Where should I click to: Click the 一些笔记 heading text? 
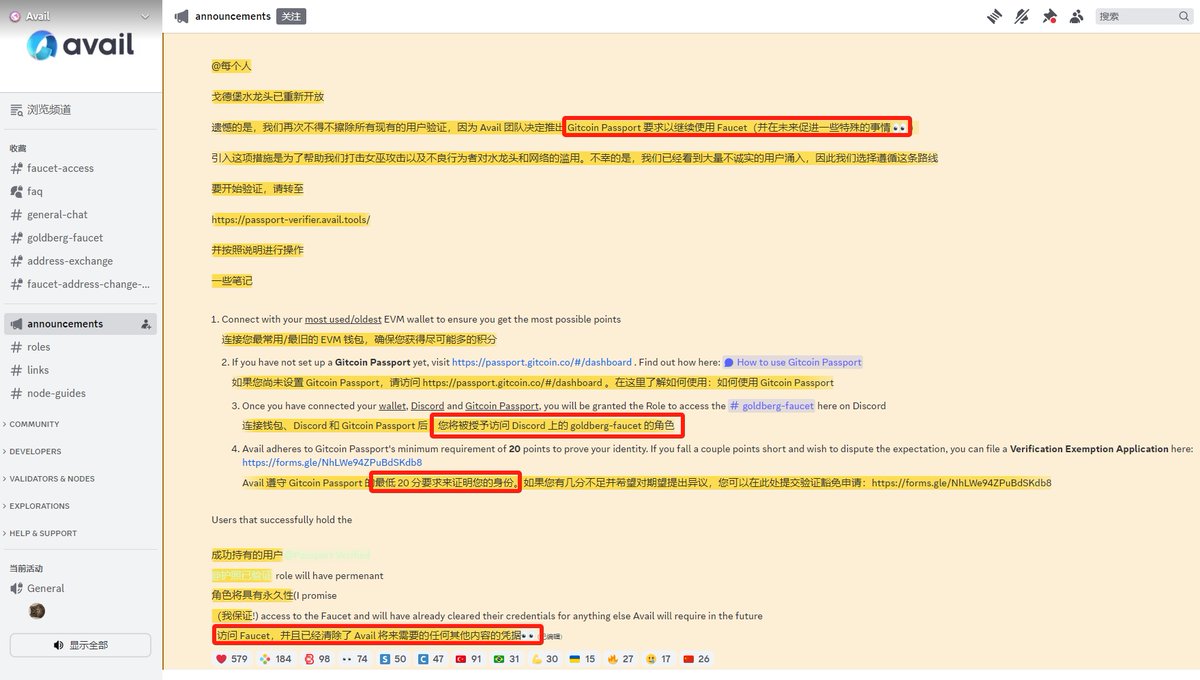(232, 281)
